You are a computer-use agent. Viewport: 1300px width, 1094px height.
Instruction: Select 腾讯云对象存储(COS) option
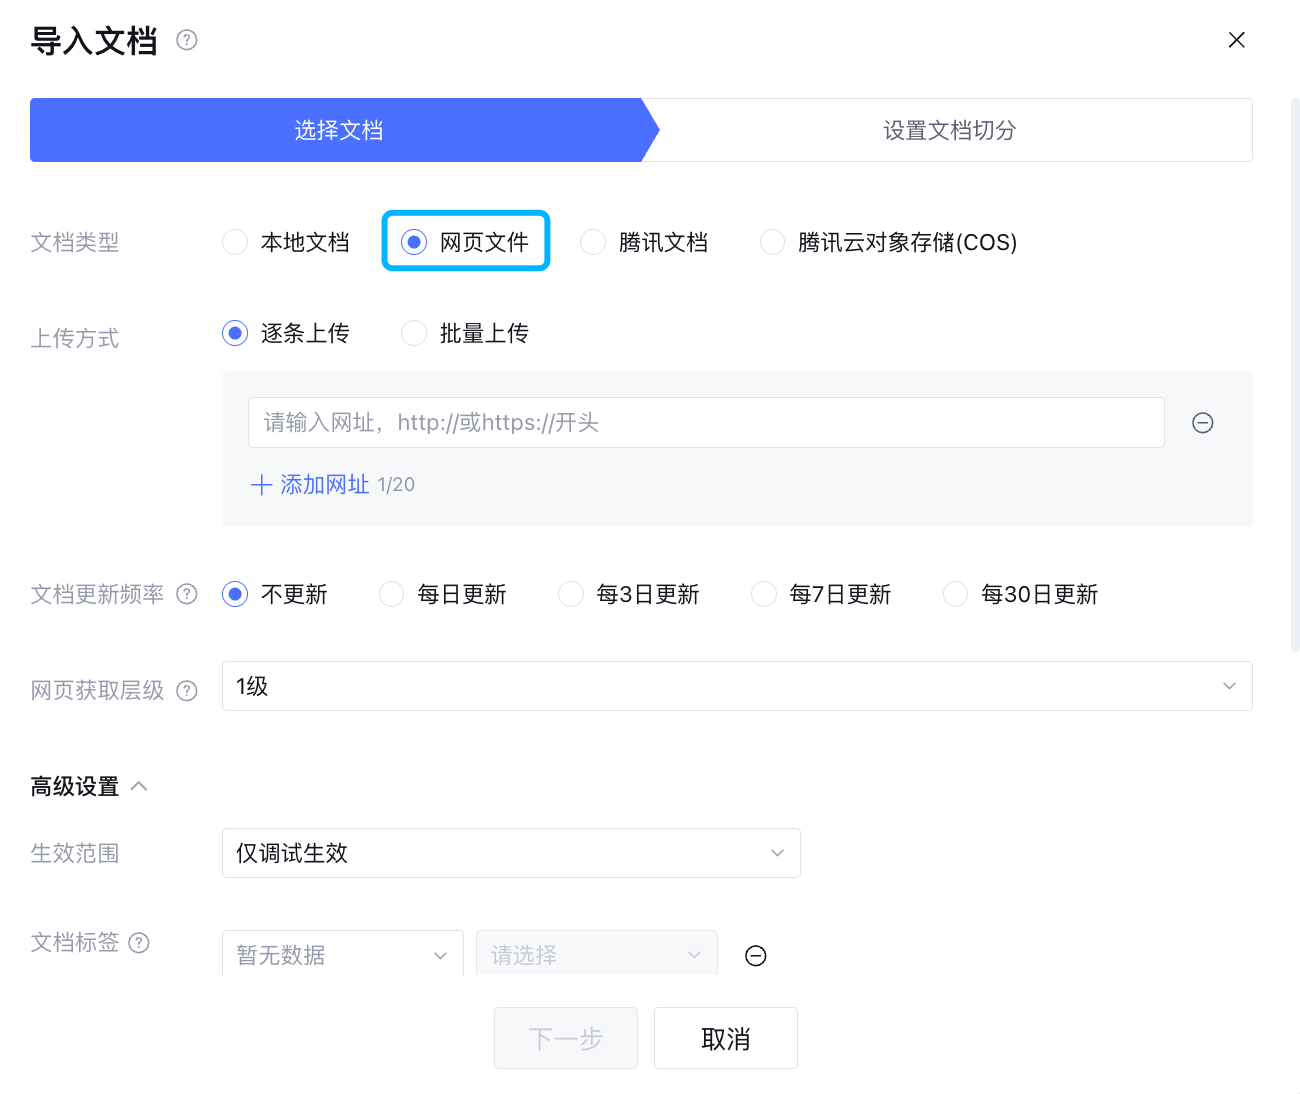coord(772,242)
